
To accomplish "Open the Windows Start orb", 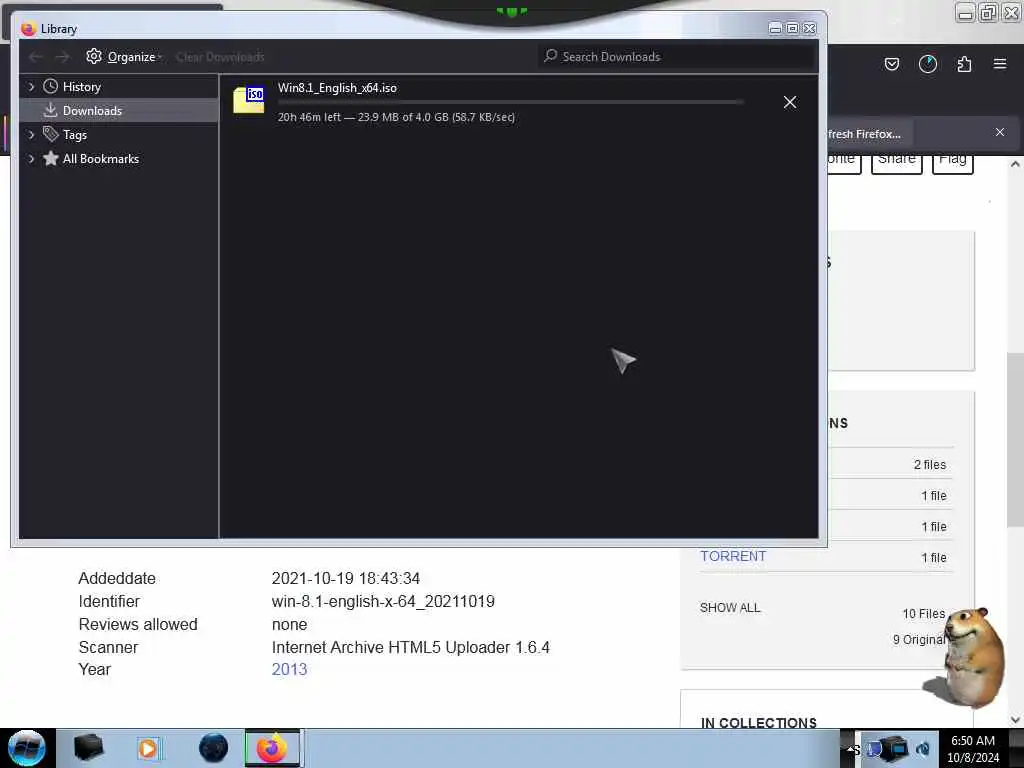I will [26, 748].
